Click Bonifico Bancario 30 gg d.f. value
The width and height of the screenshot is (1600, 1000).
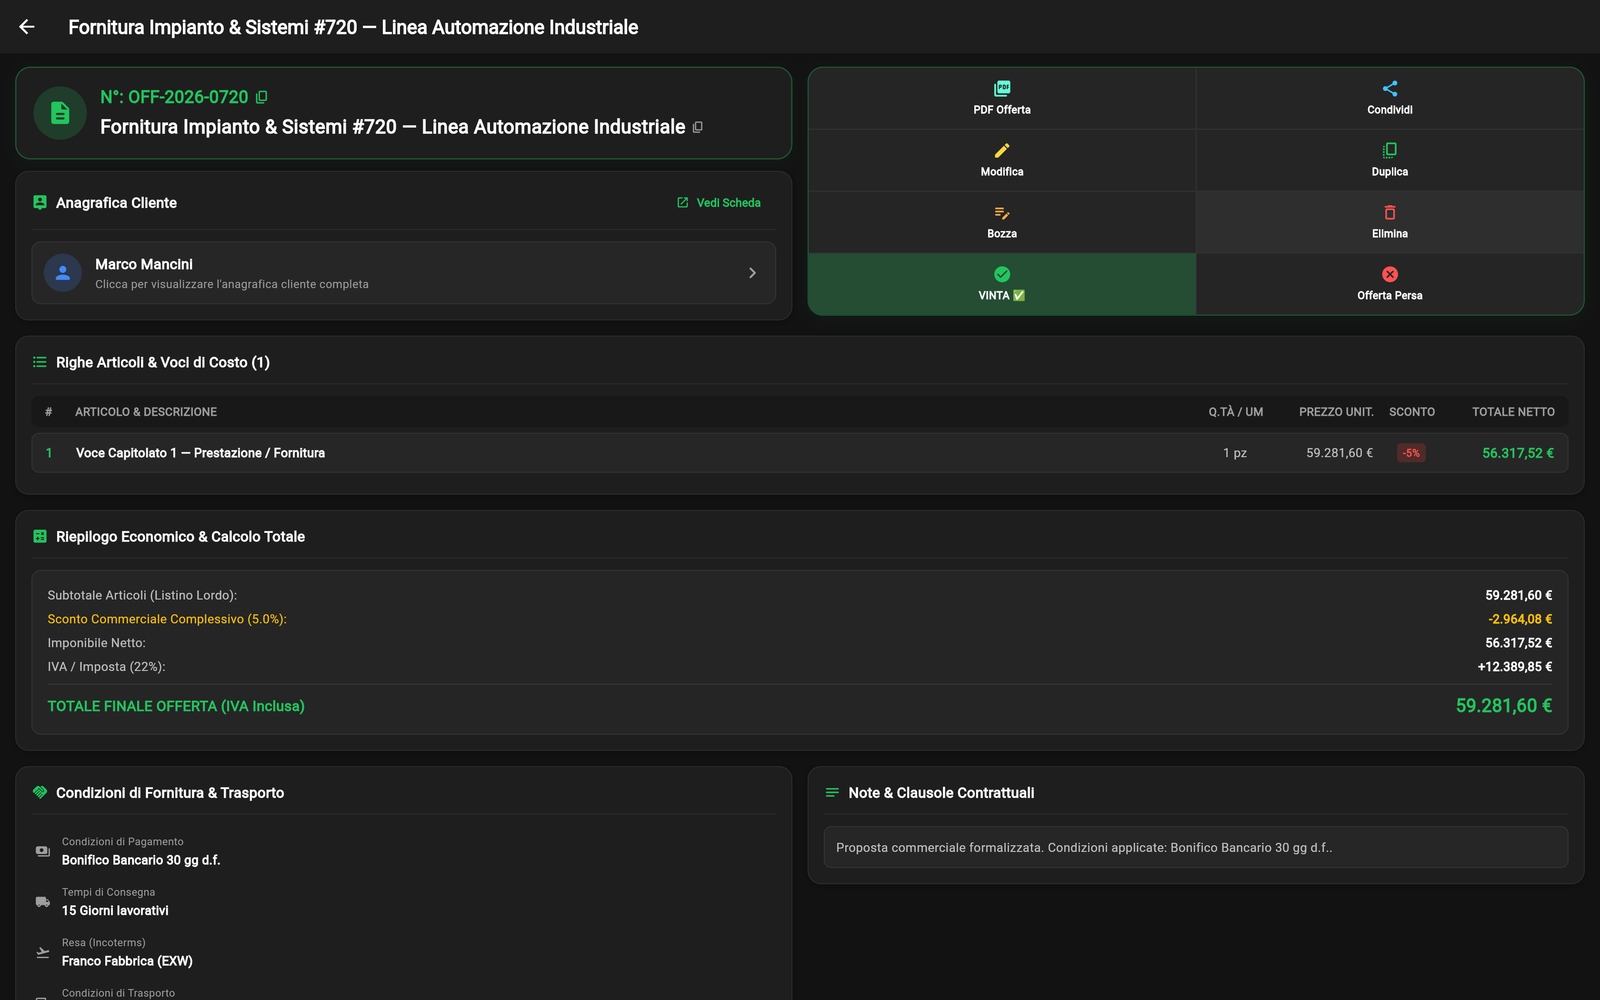(x=141, y=860)
